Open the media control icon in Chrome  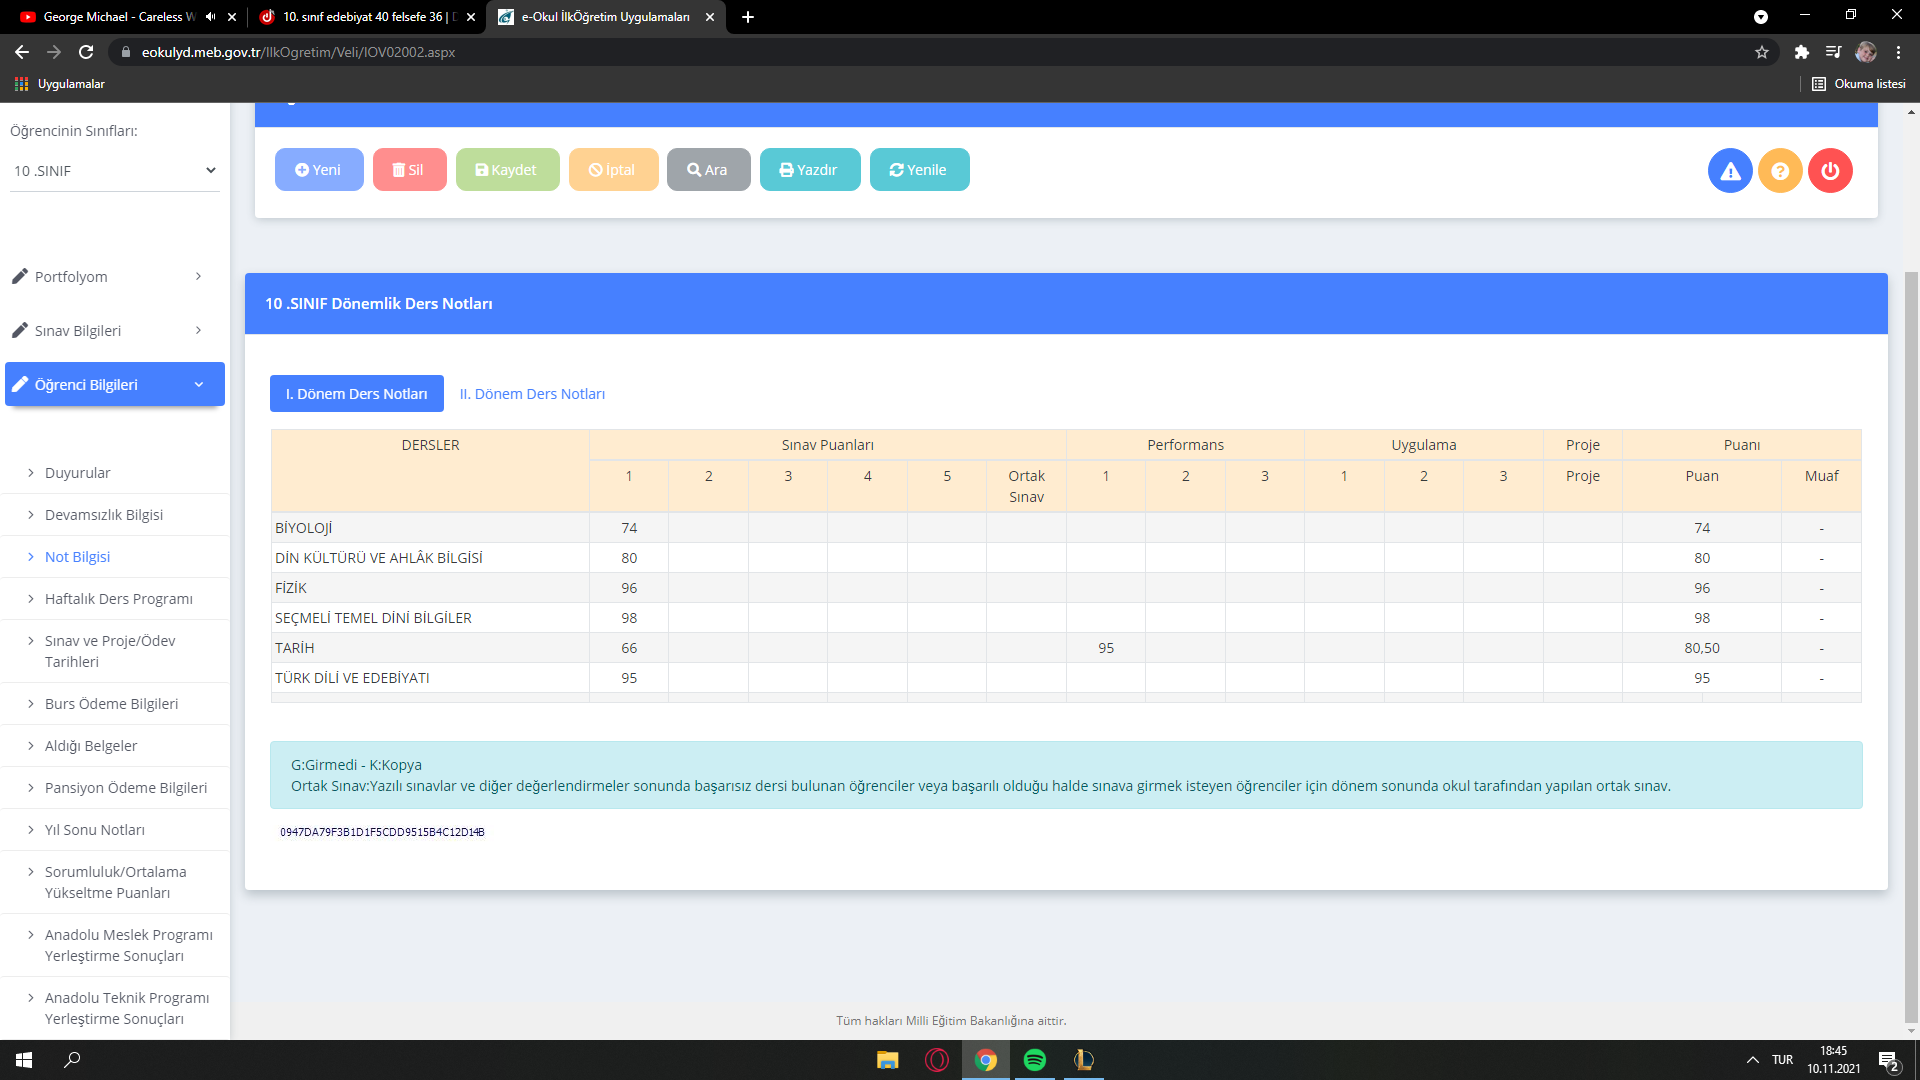[x=1833, y=52]
